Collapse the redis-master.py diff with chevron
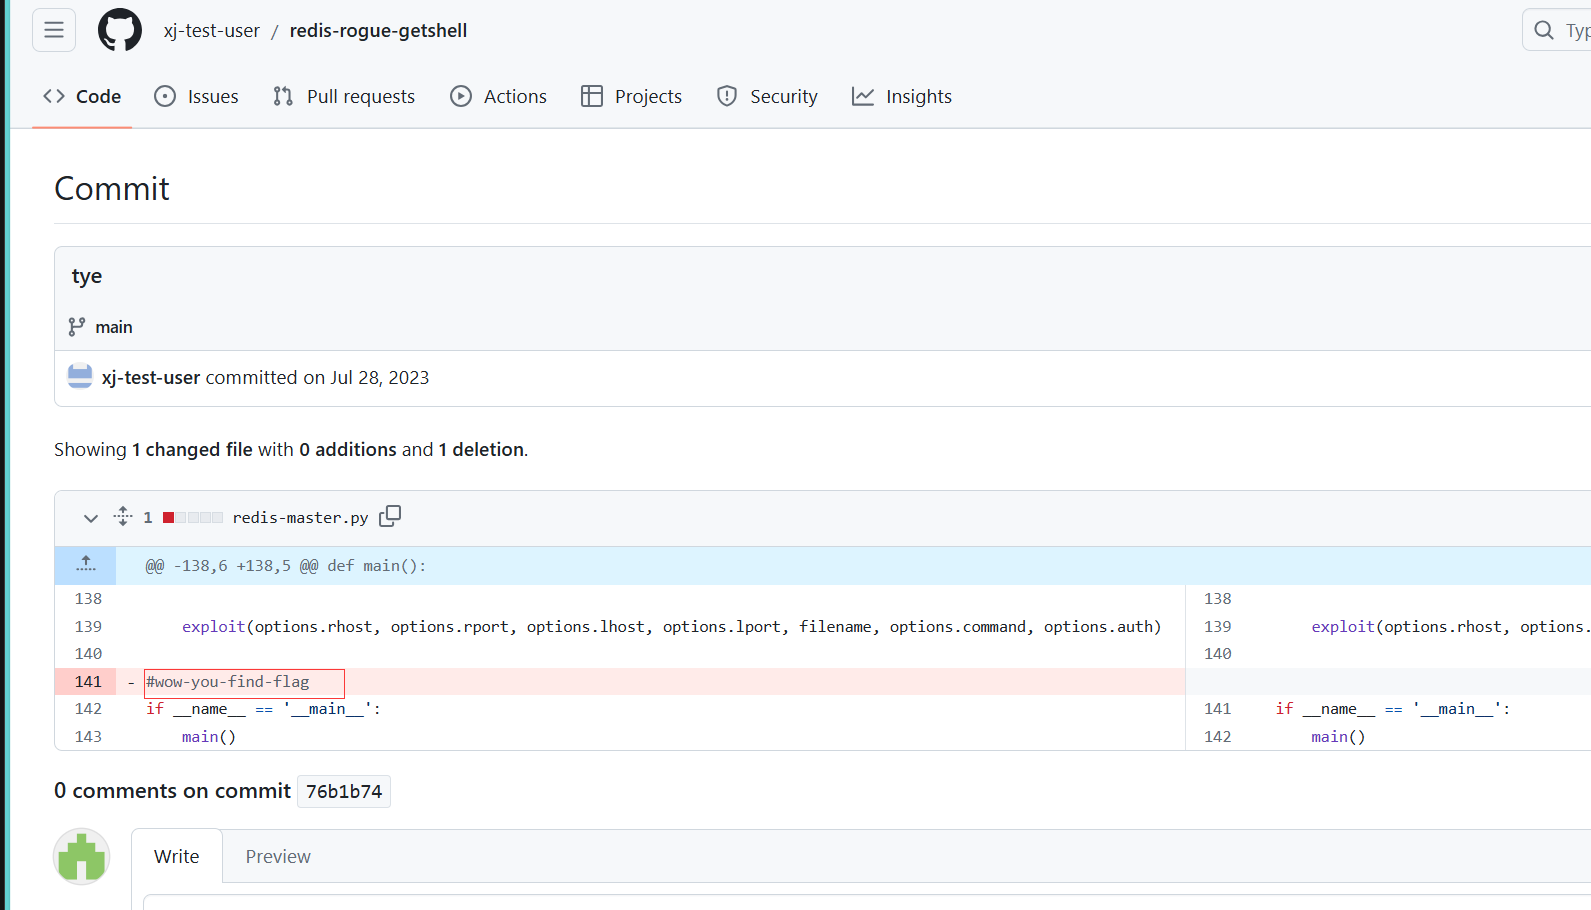Viewport: 1591px width, 910px height. [x=91, y=518]
